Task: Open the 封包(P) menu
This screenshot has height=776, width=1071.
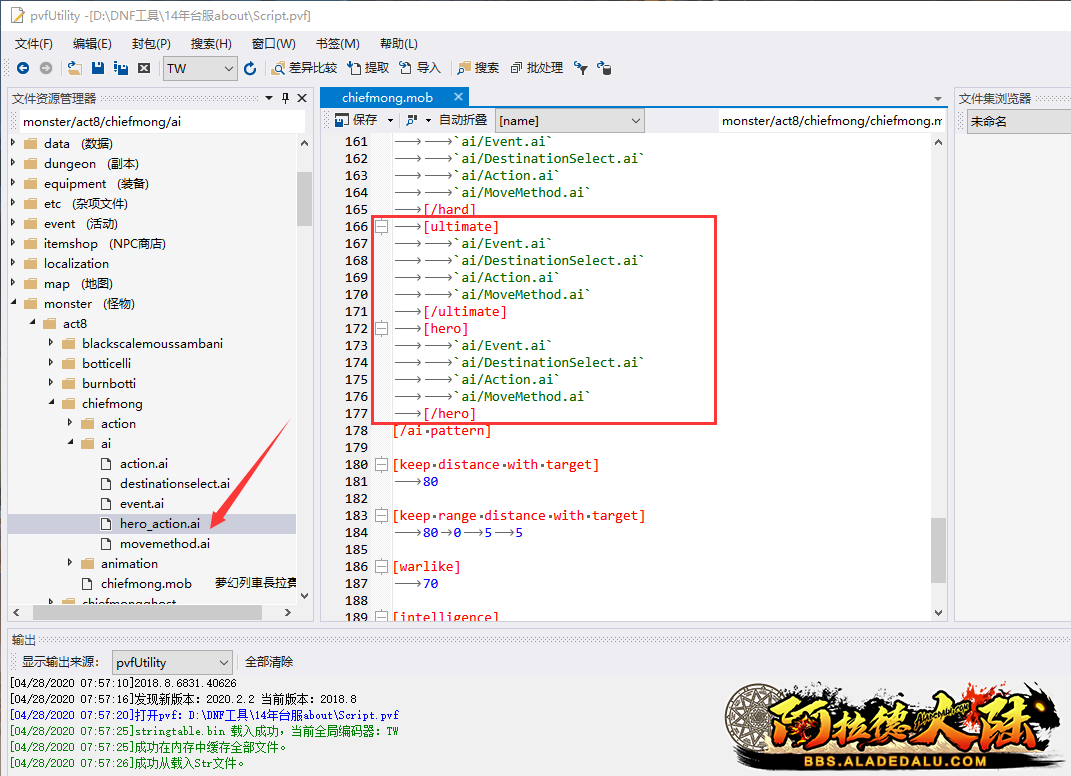Action: tap(151, 44)
